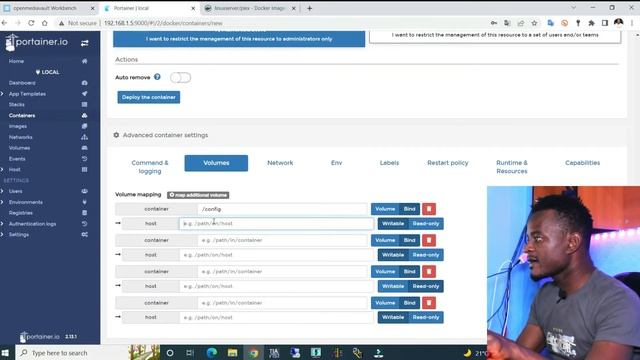Viewport: 640px width, 360px height.
Task: Click the browser address bar URL
Action: point(163,23)
